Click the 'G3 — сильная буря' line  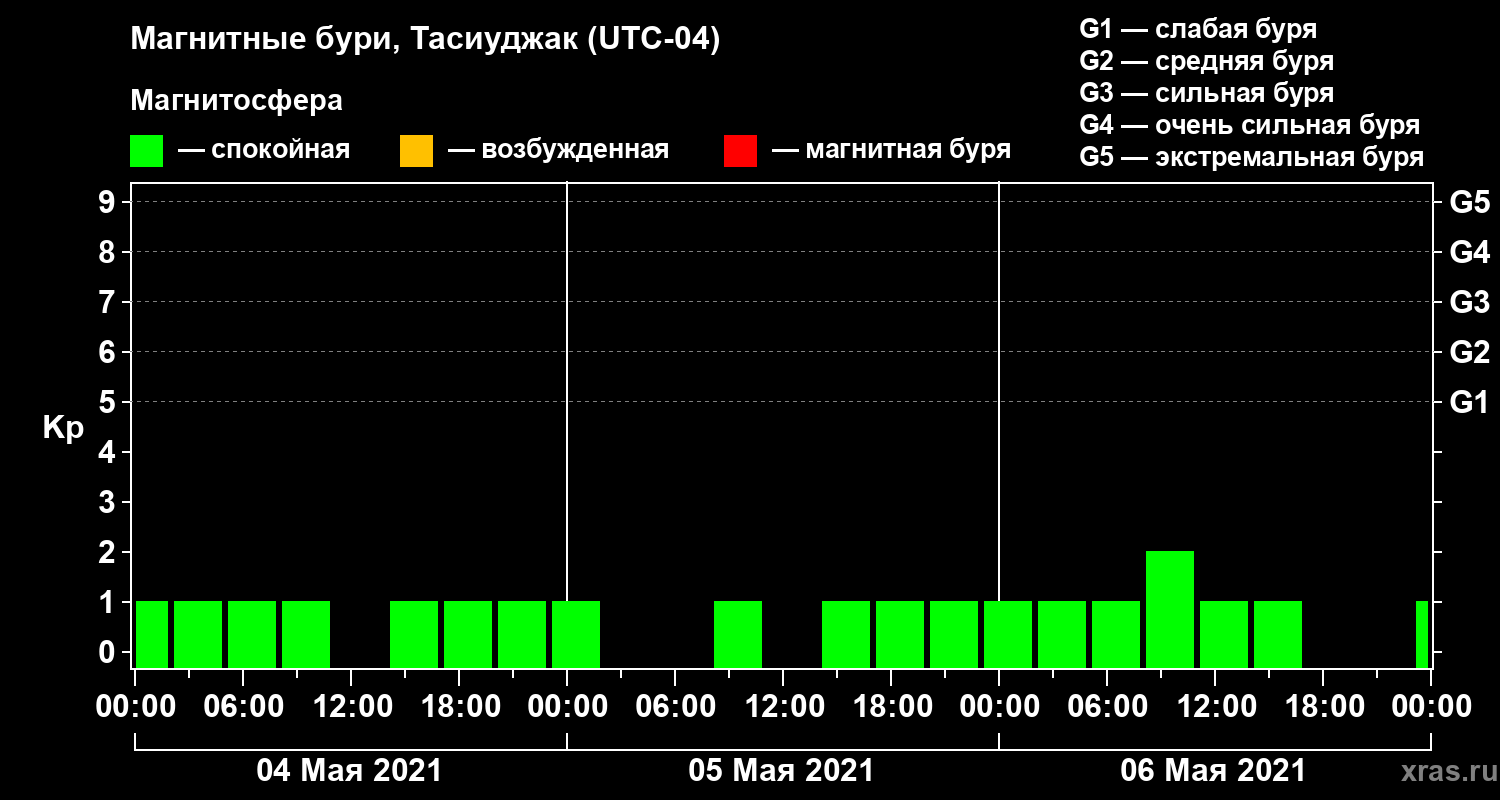[1206, 93]
